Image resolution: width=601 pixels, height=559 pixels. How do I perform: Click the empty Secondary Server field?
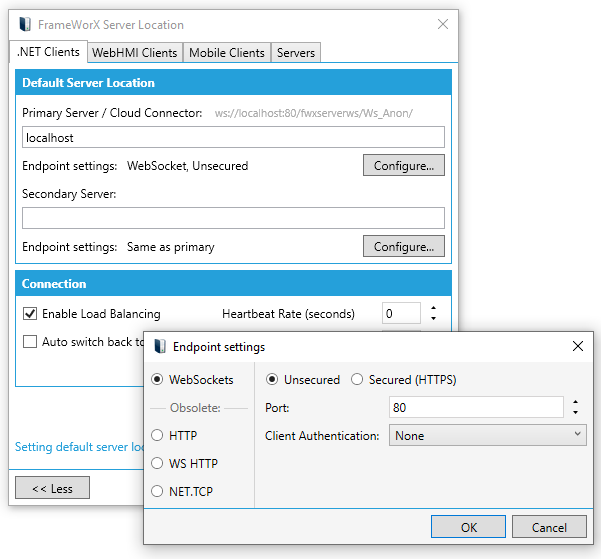(x=233, y=218)
